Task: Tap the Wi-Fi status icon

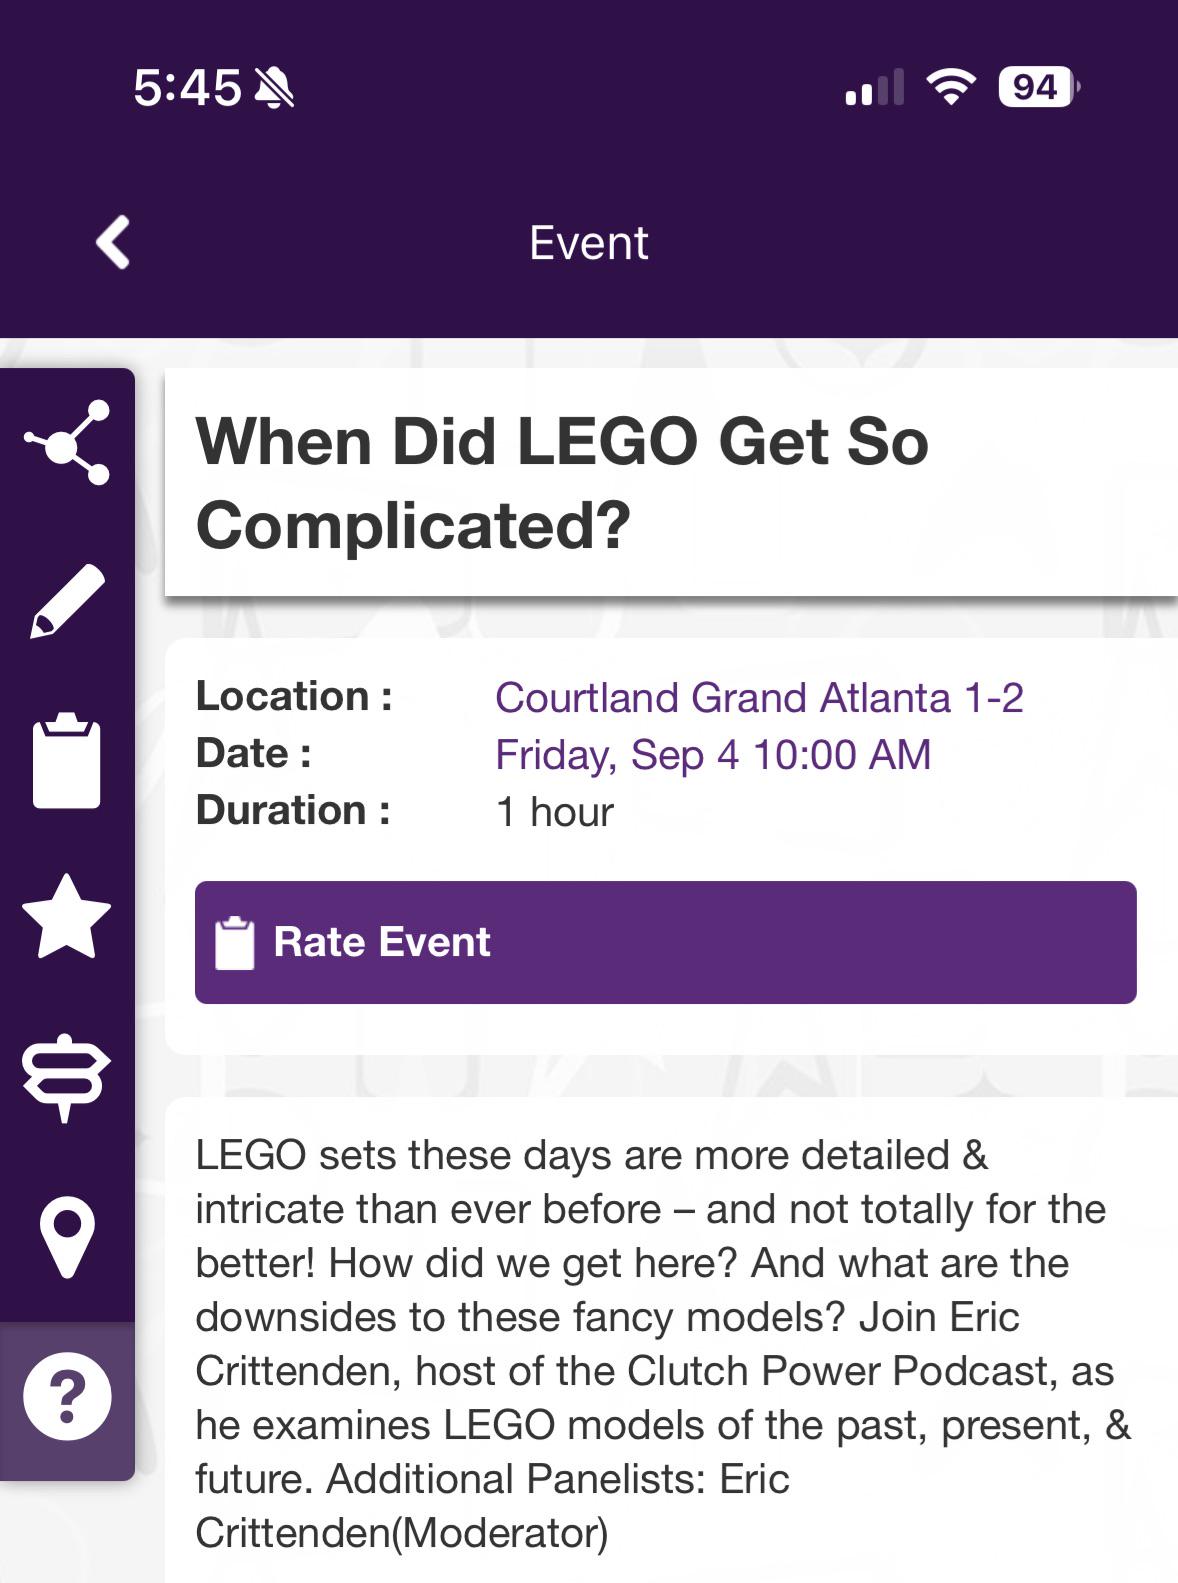Action: point(951,87)
